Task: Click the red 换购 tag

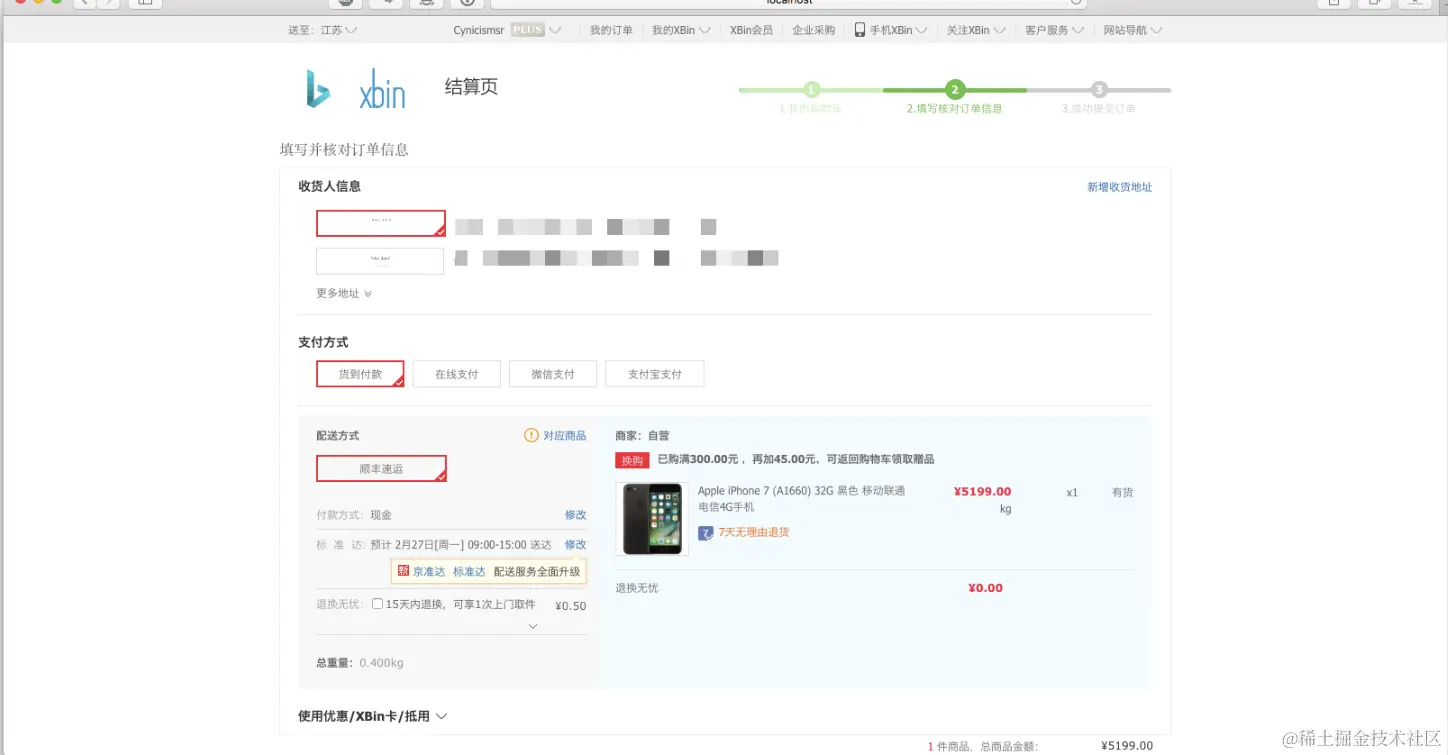Action: (x=632, y=460)
